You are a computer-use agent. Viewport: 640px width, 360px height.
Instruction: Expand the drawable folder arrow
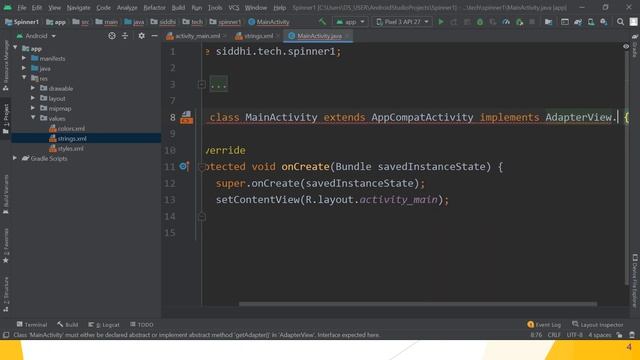pyautogui.click(x=33, y=88)
